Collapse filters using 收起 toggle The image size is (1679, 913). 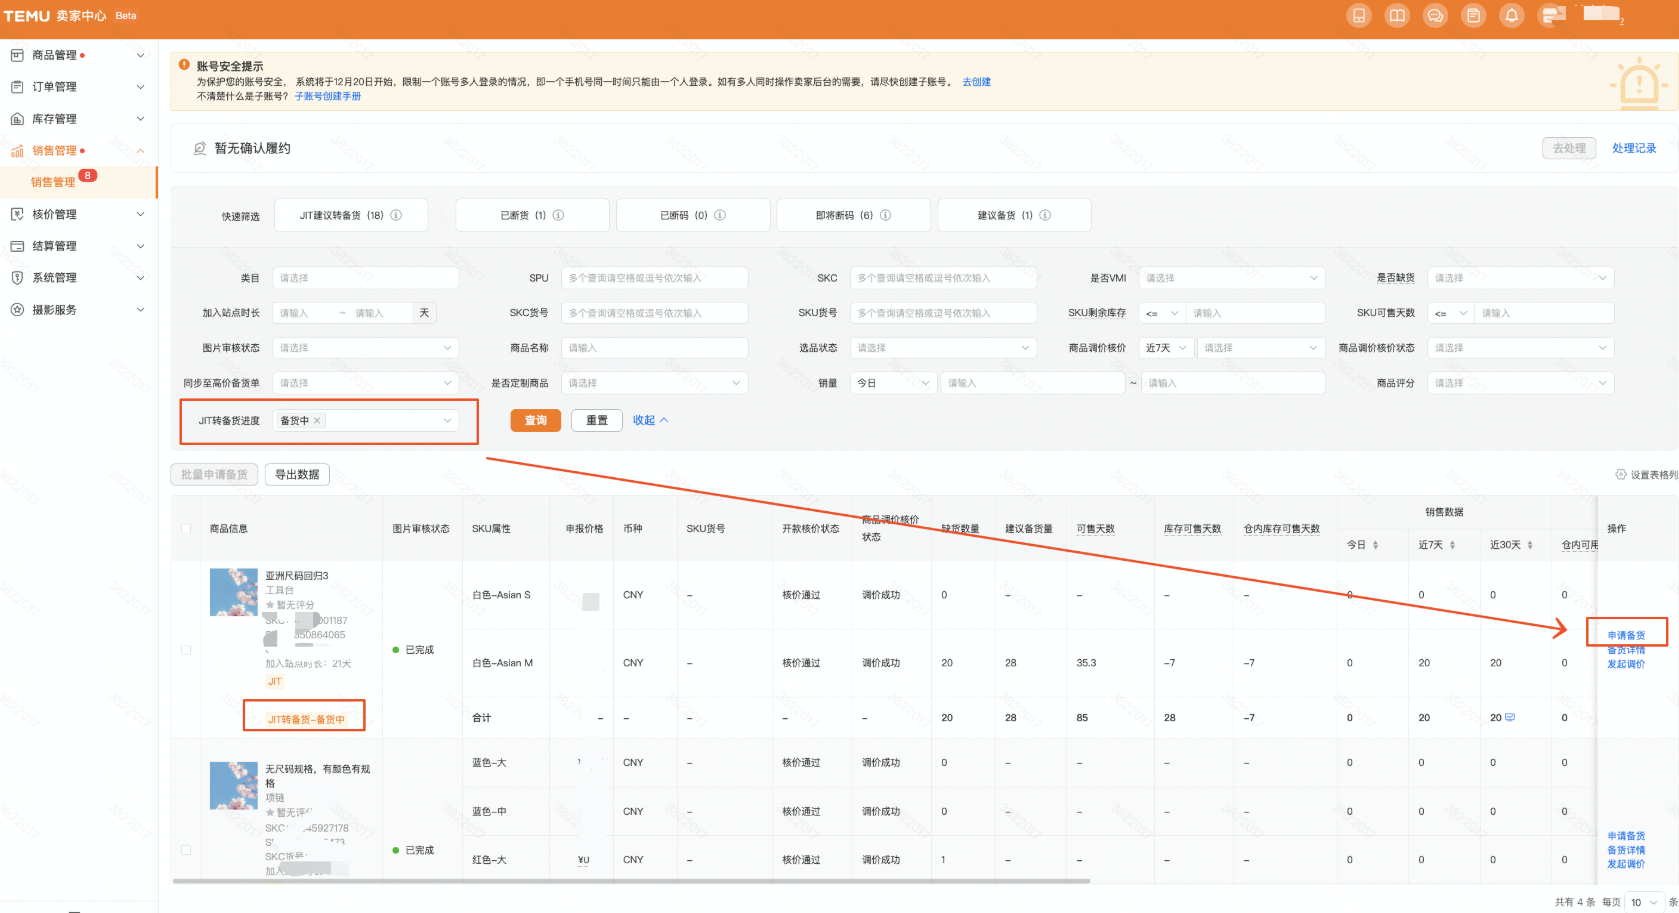[650, 420]
